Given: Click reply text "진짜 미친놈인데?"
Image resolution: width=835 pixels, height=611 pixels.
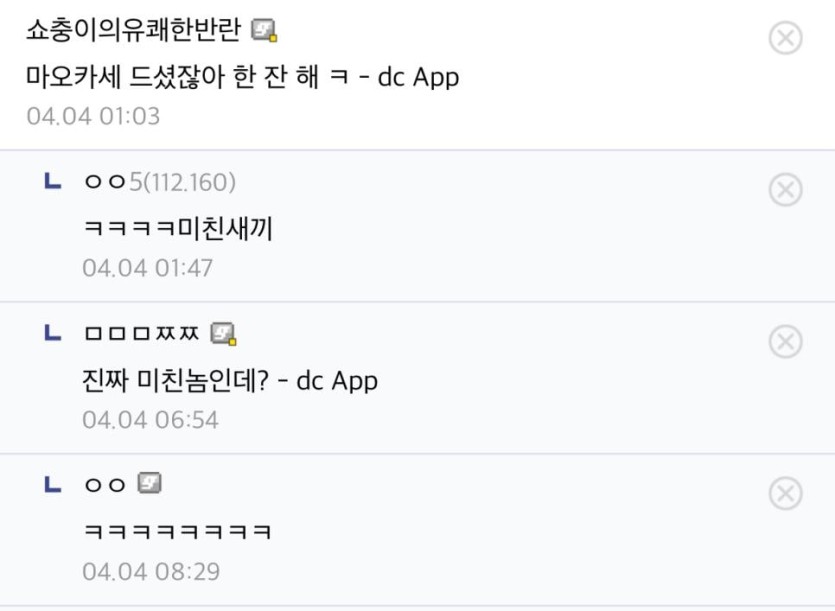Looking at the screenshot, I should pos(230,380).
